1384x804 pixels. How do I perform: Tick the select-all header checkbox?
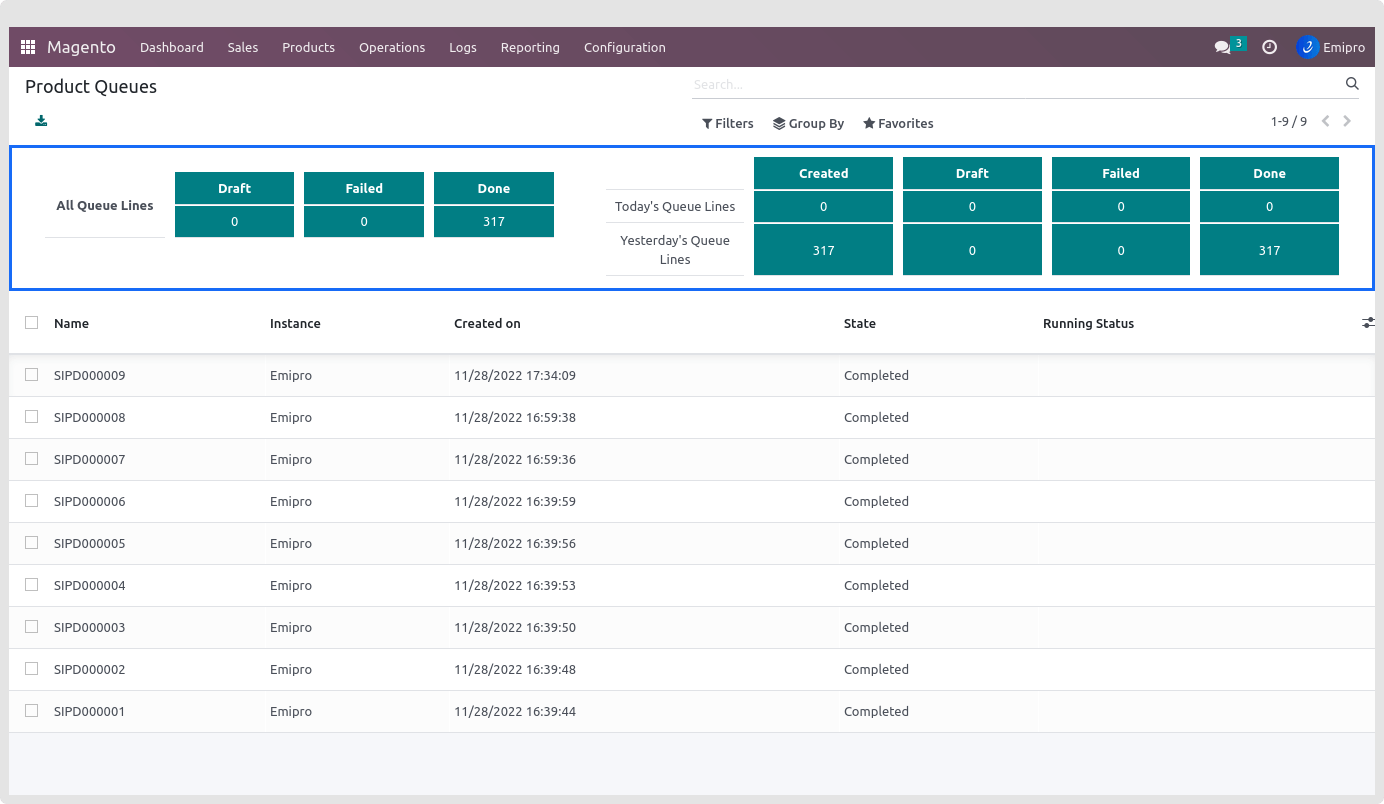(x=32, y=323)
